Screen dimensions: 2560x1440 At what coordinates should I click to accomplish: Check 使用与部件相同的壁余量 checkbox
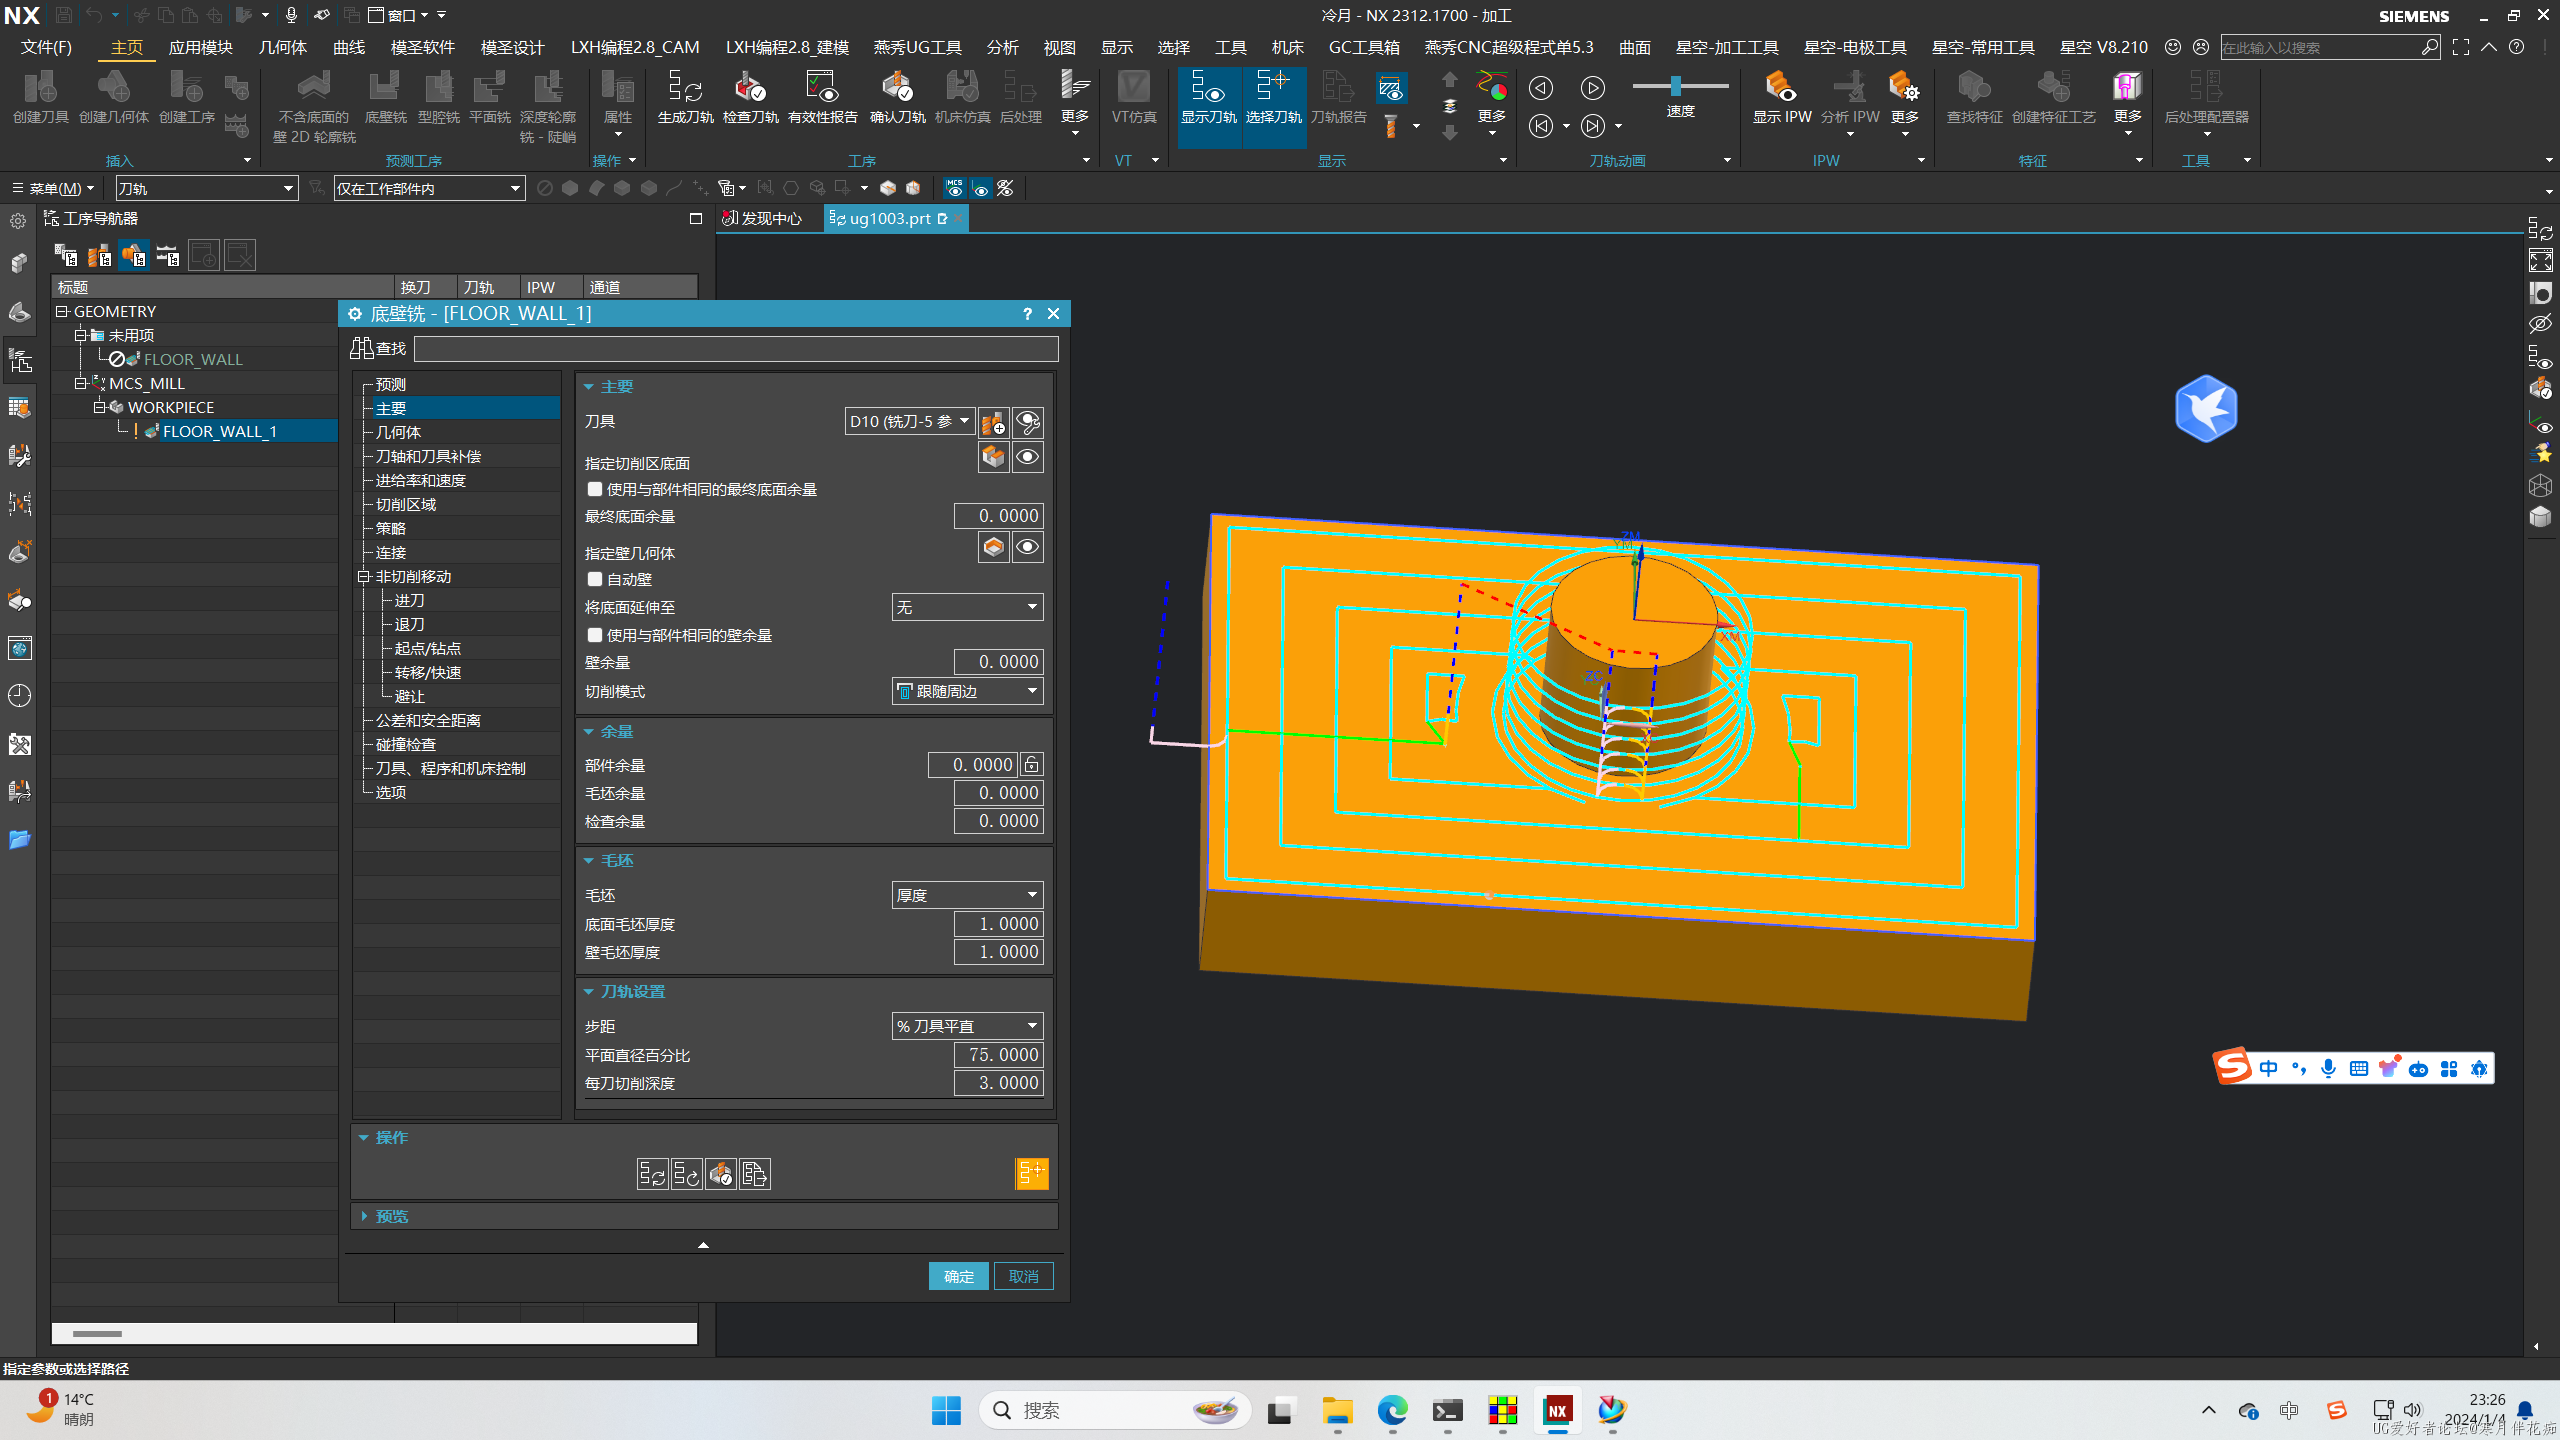[595, 635]
